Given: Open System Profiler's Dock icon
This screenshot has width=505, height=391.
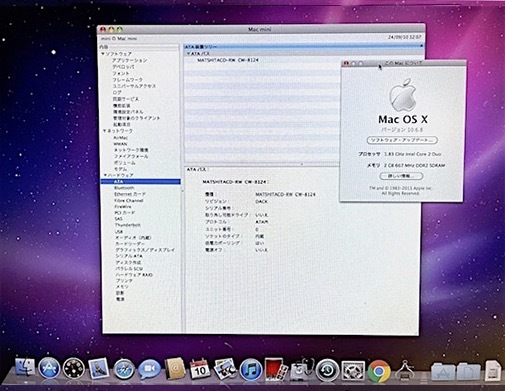Looking at the screenshot, I should (x=302, y=370).
